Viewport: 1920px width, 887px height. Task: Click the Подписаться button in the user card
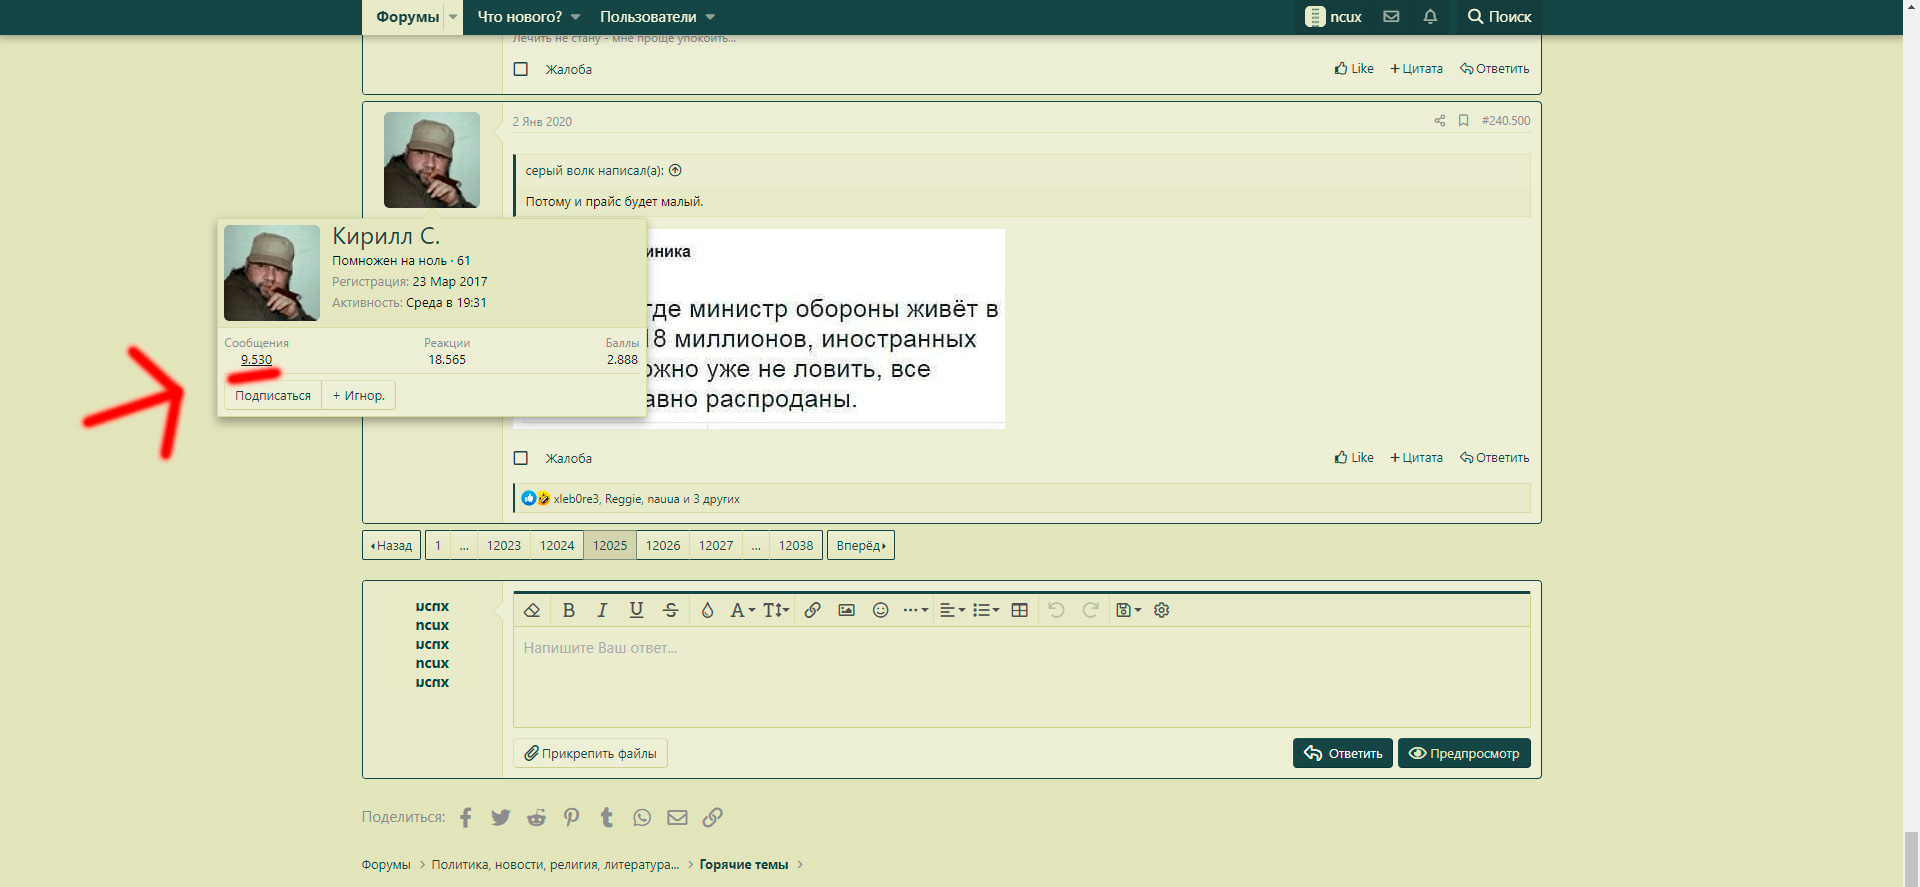[x=273, y=396]
